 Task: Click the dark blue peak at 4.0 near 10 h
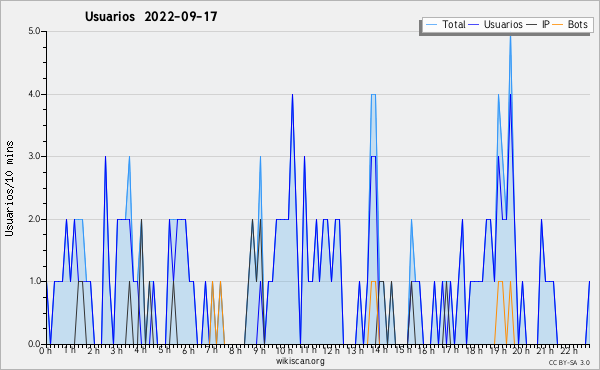(292, 96)
